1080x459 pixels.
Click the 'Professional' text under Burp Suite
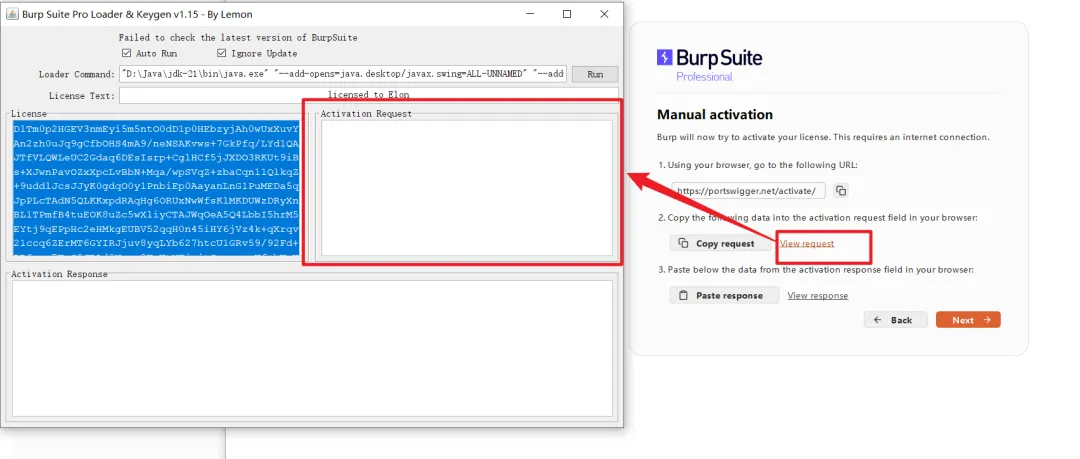[704, 76]
